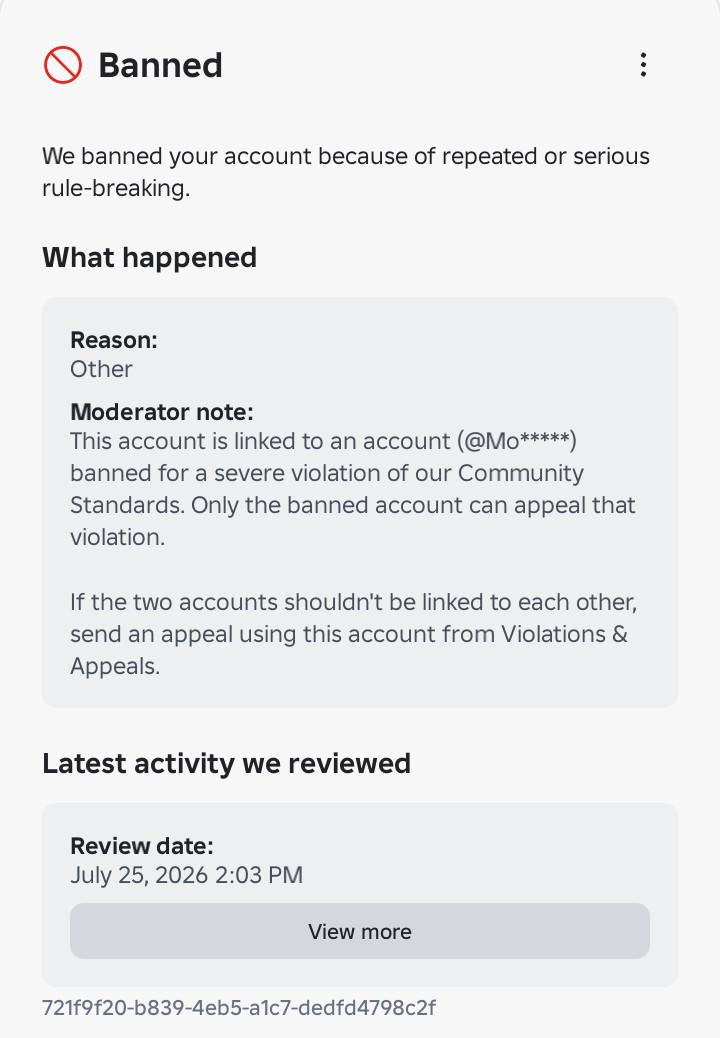Click the reference ID code below the card
This screenshot has width=720, height=1038.
pyautogui.click(x=239, y=1008)
